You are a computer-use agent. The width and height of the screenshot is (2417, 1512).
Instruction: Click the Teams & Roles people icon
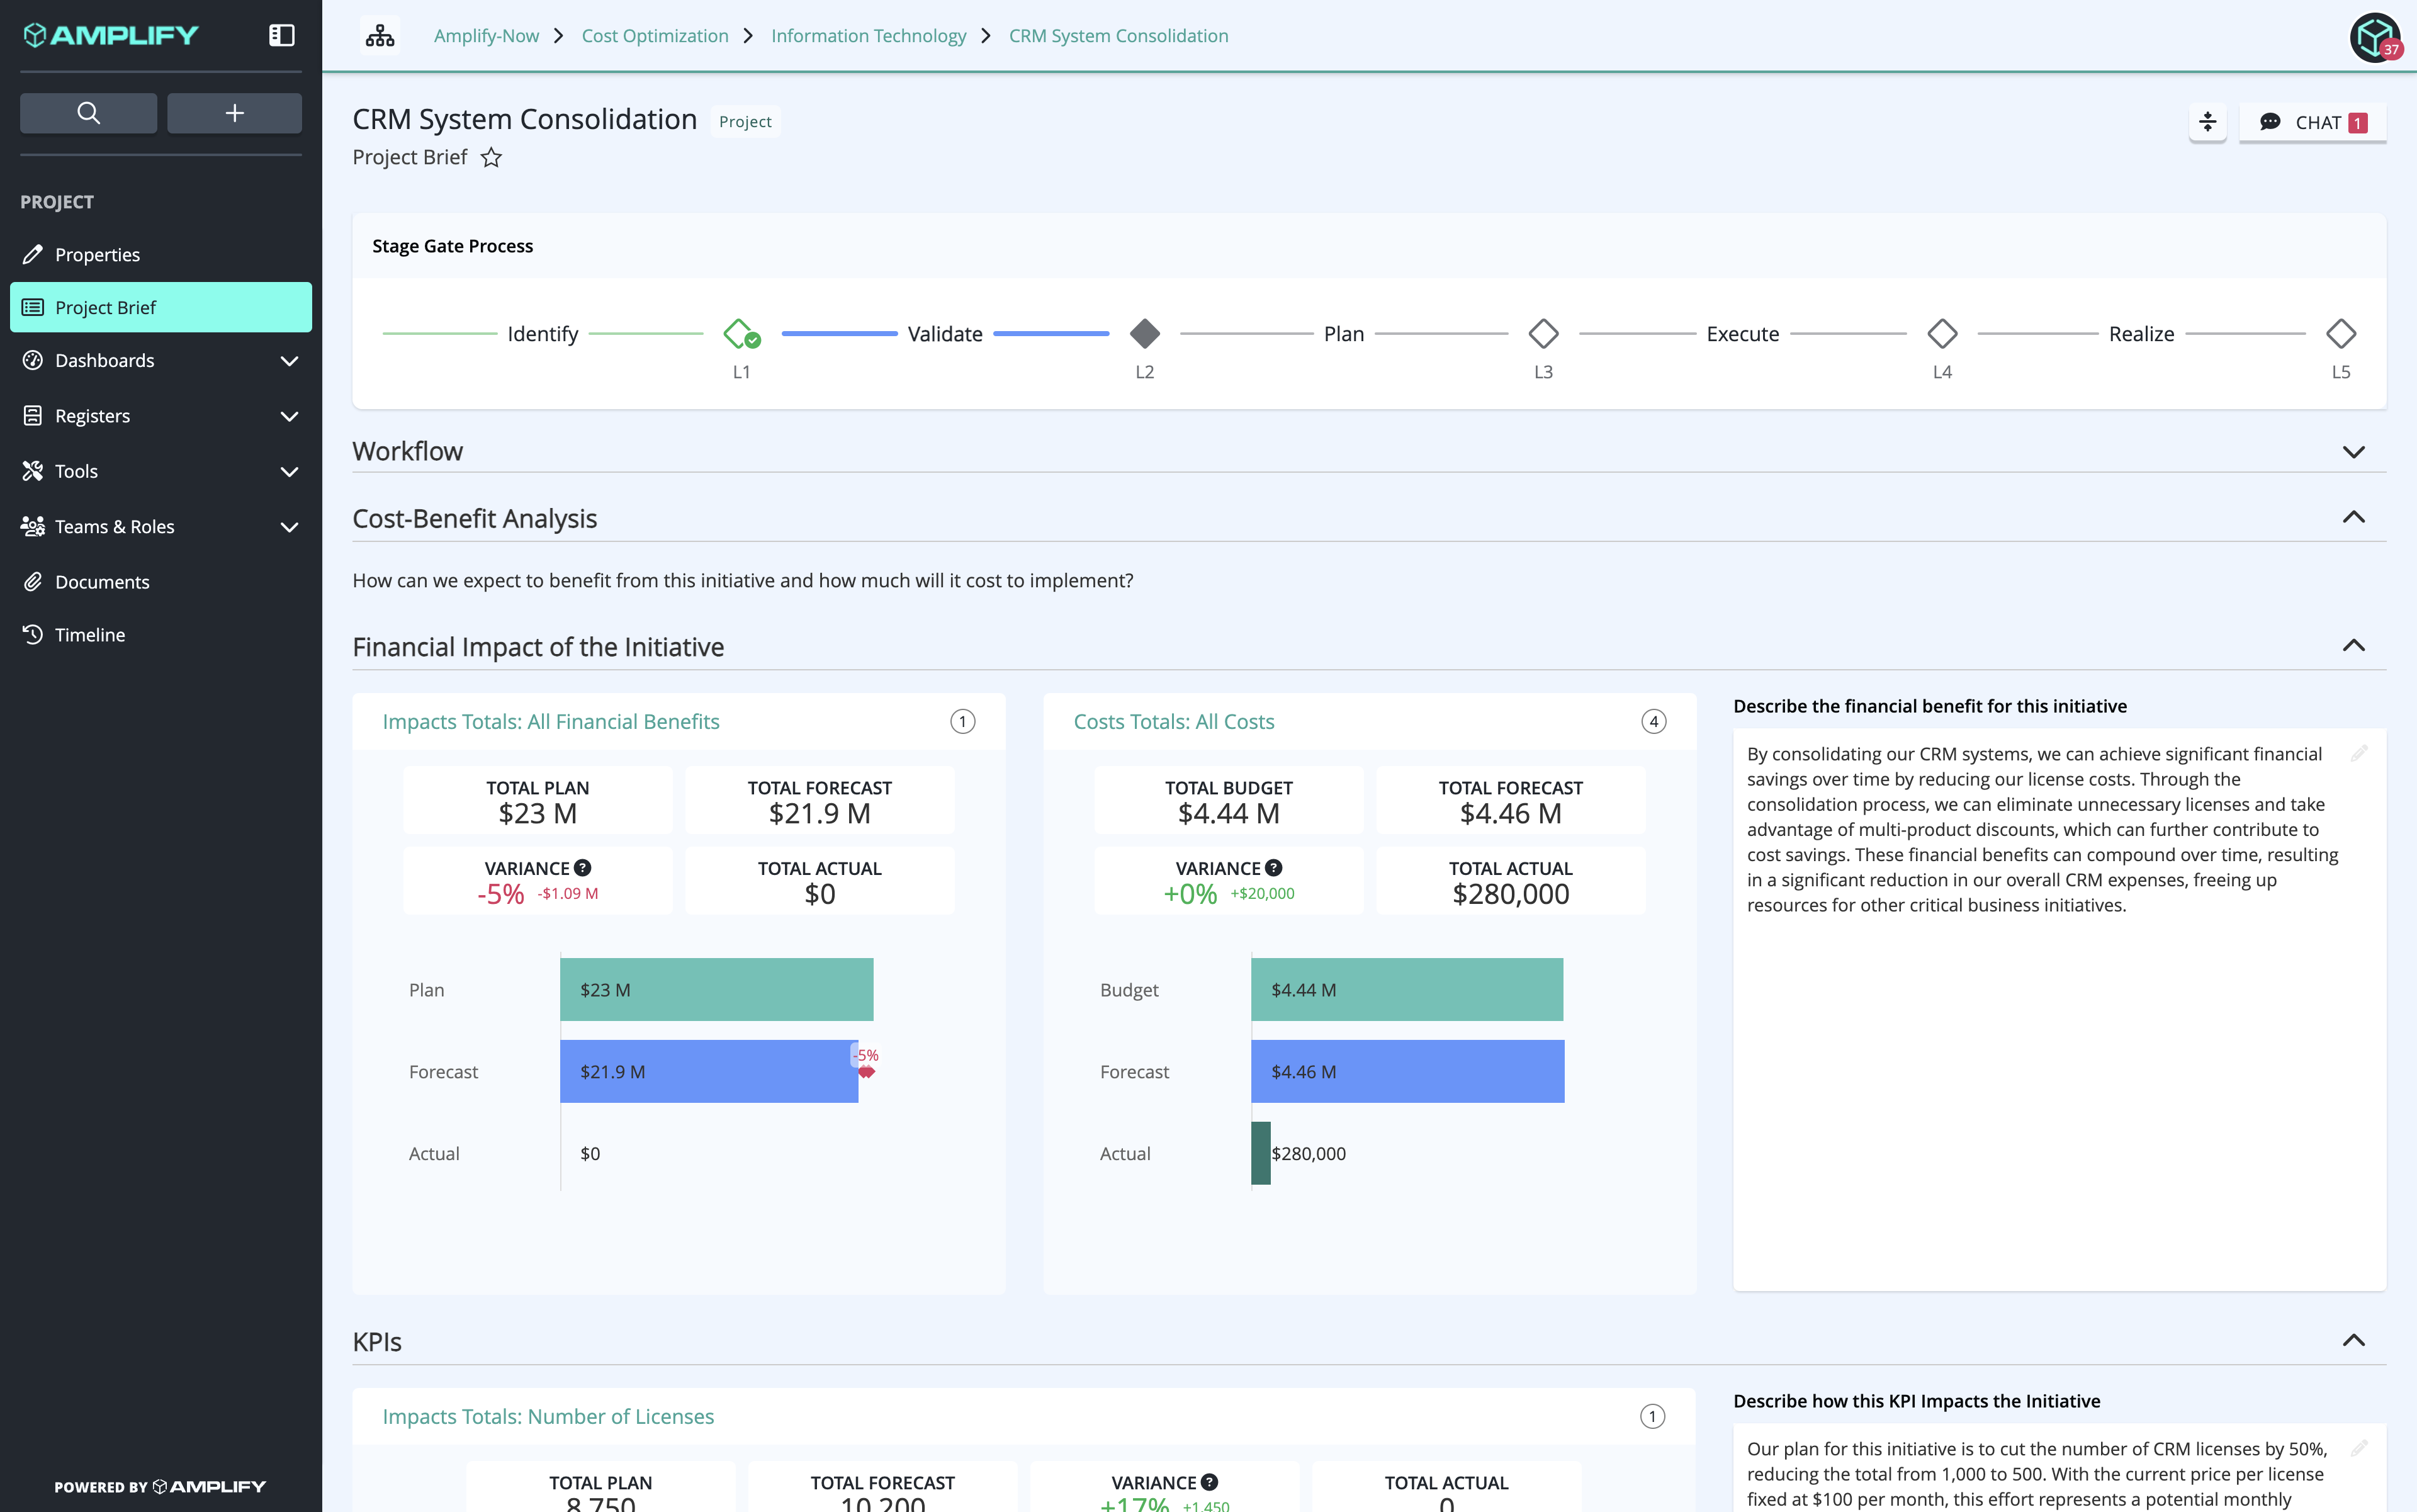click(x=33, y=527)
